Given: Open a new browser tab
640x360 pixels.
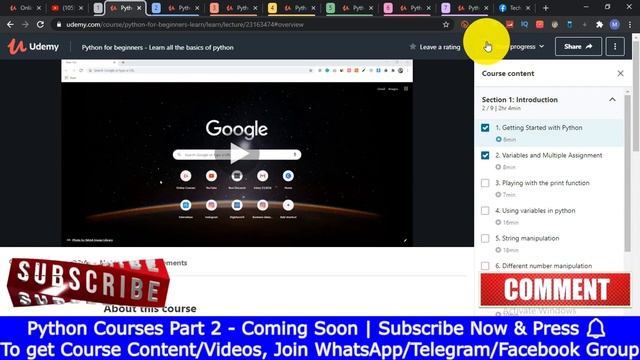Looking at the screenshot, I should click(545, 8).
